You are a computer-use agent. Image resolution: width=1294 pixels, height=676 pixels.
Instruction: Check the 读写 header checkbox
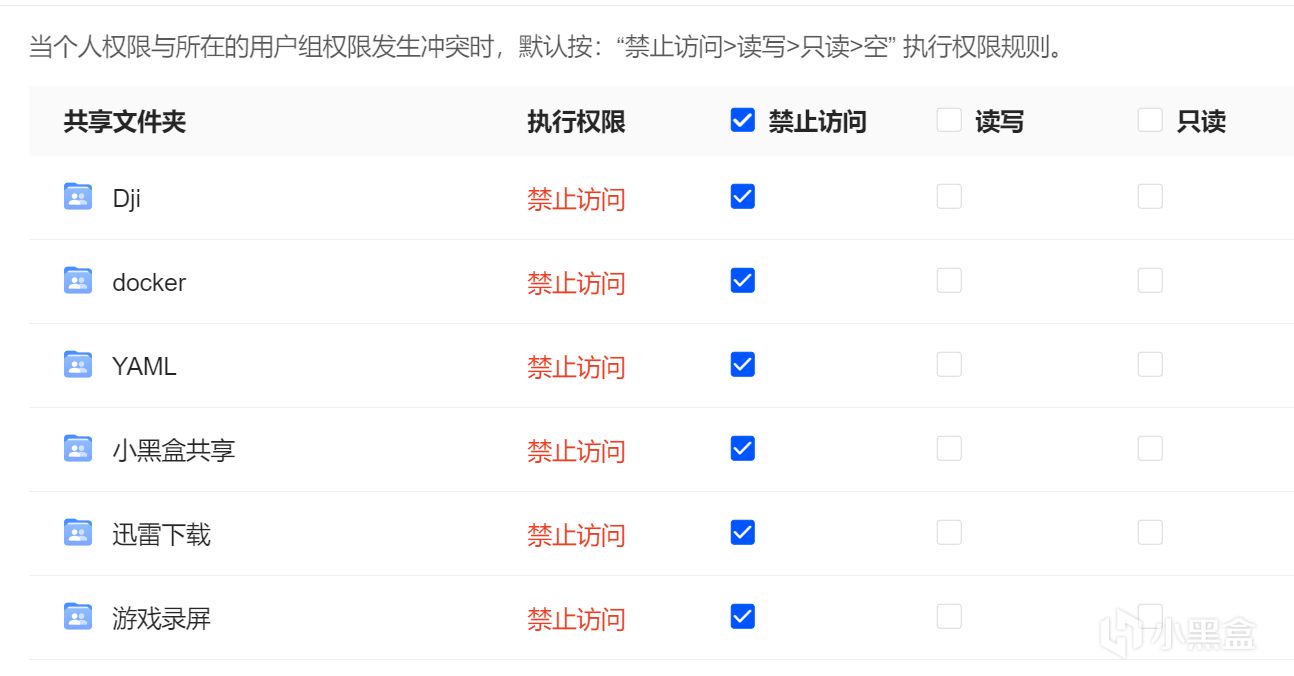point(948,121)
